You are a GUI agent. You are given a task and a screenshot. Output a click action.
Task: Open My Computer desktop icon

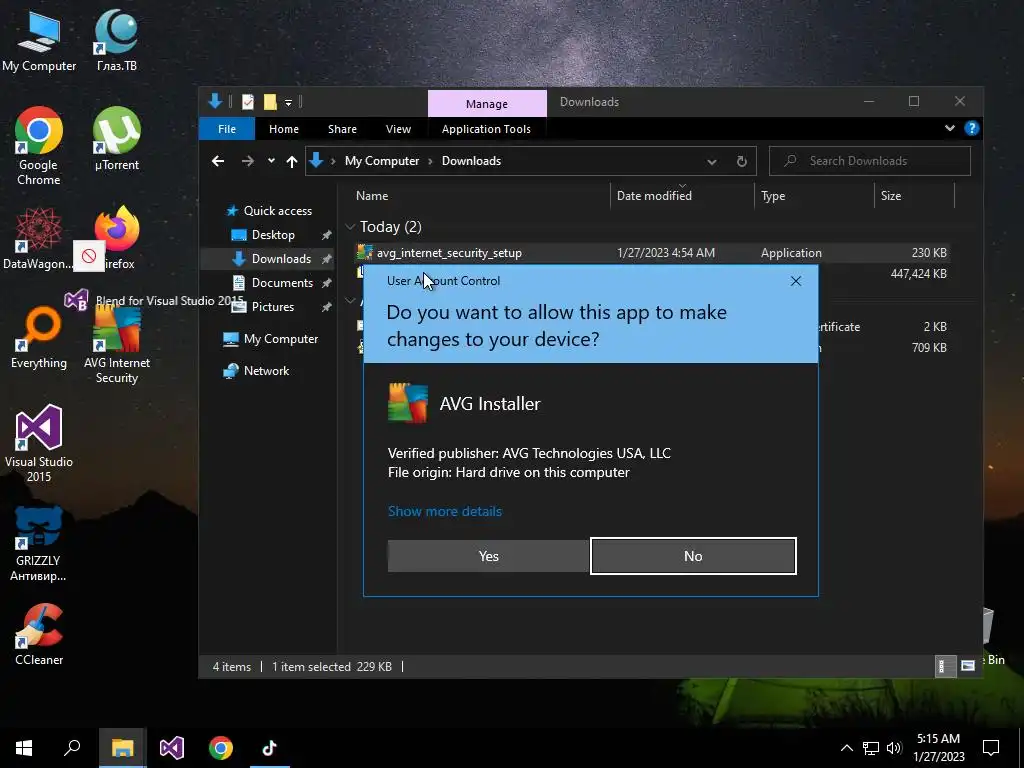coord(39,40)
